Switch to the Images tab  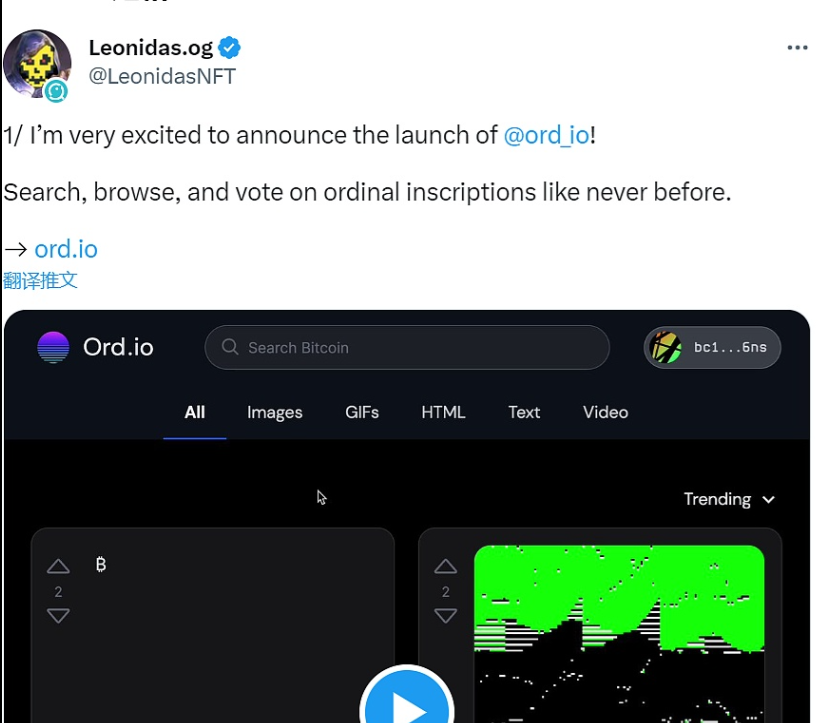tap(275, 412)
